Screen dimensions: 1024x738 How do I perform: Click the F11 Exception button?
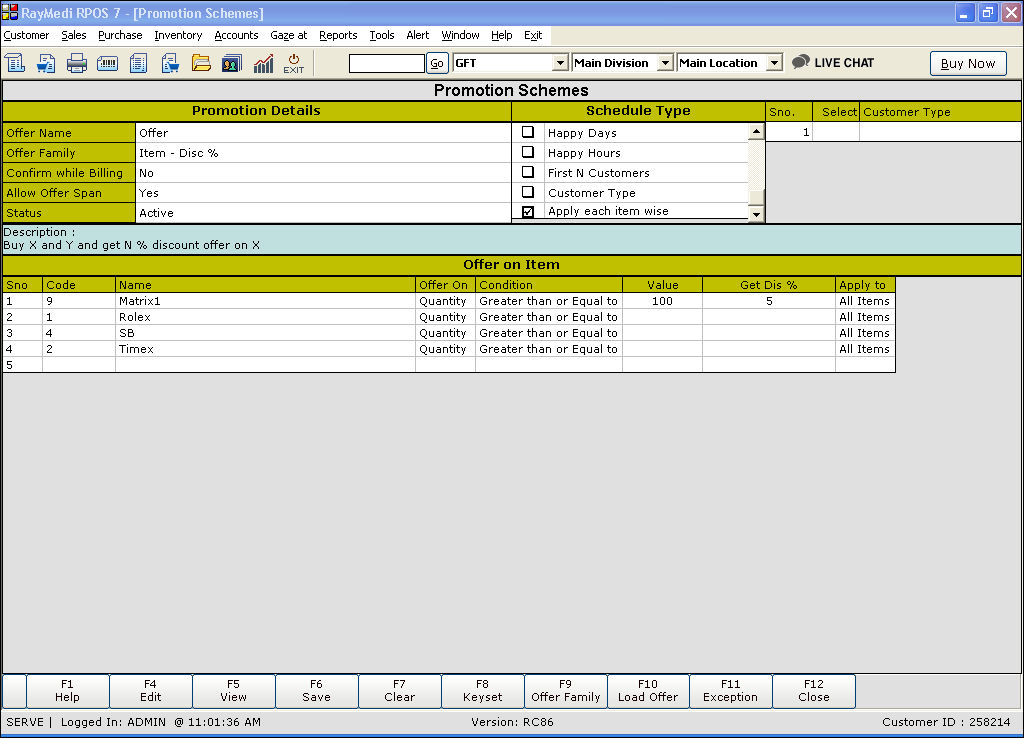[731, 691]
